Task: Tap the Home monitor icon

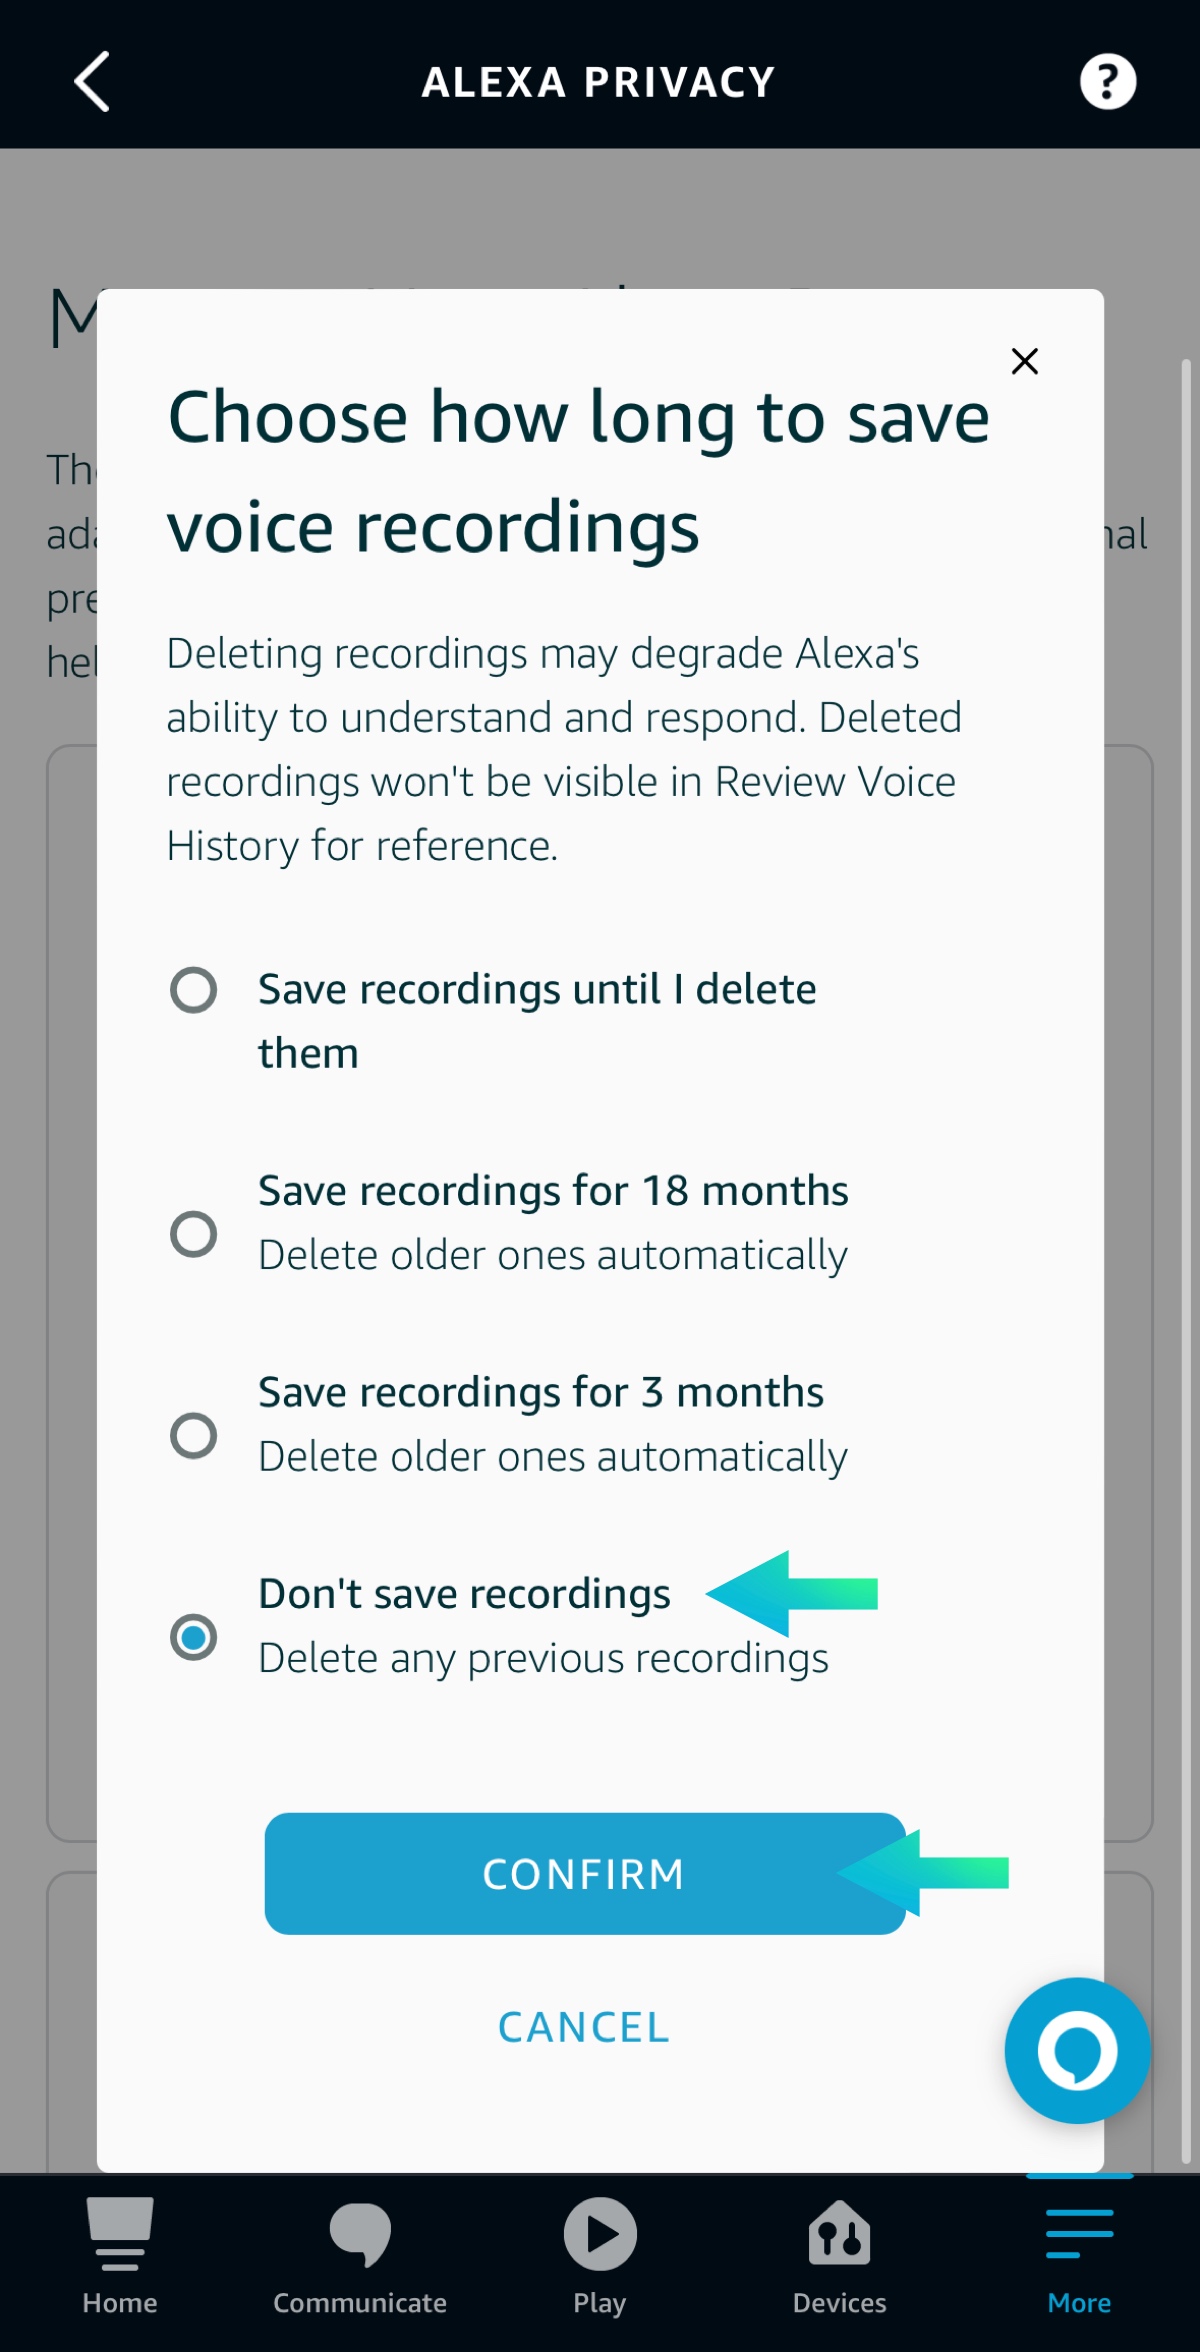Action: 120,2233
